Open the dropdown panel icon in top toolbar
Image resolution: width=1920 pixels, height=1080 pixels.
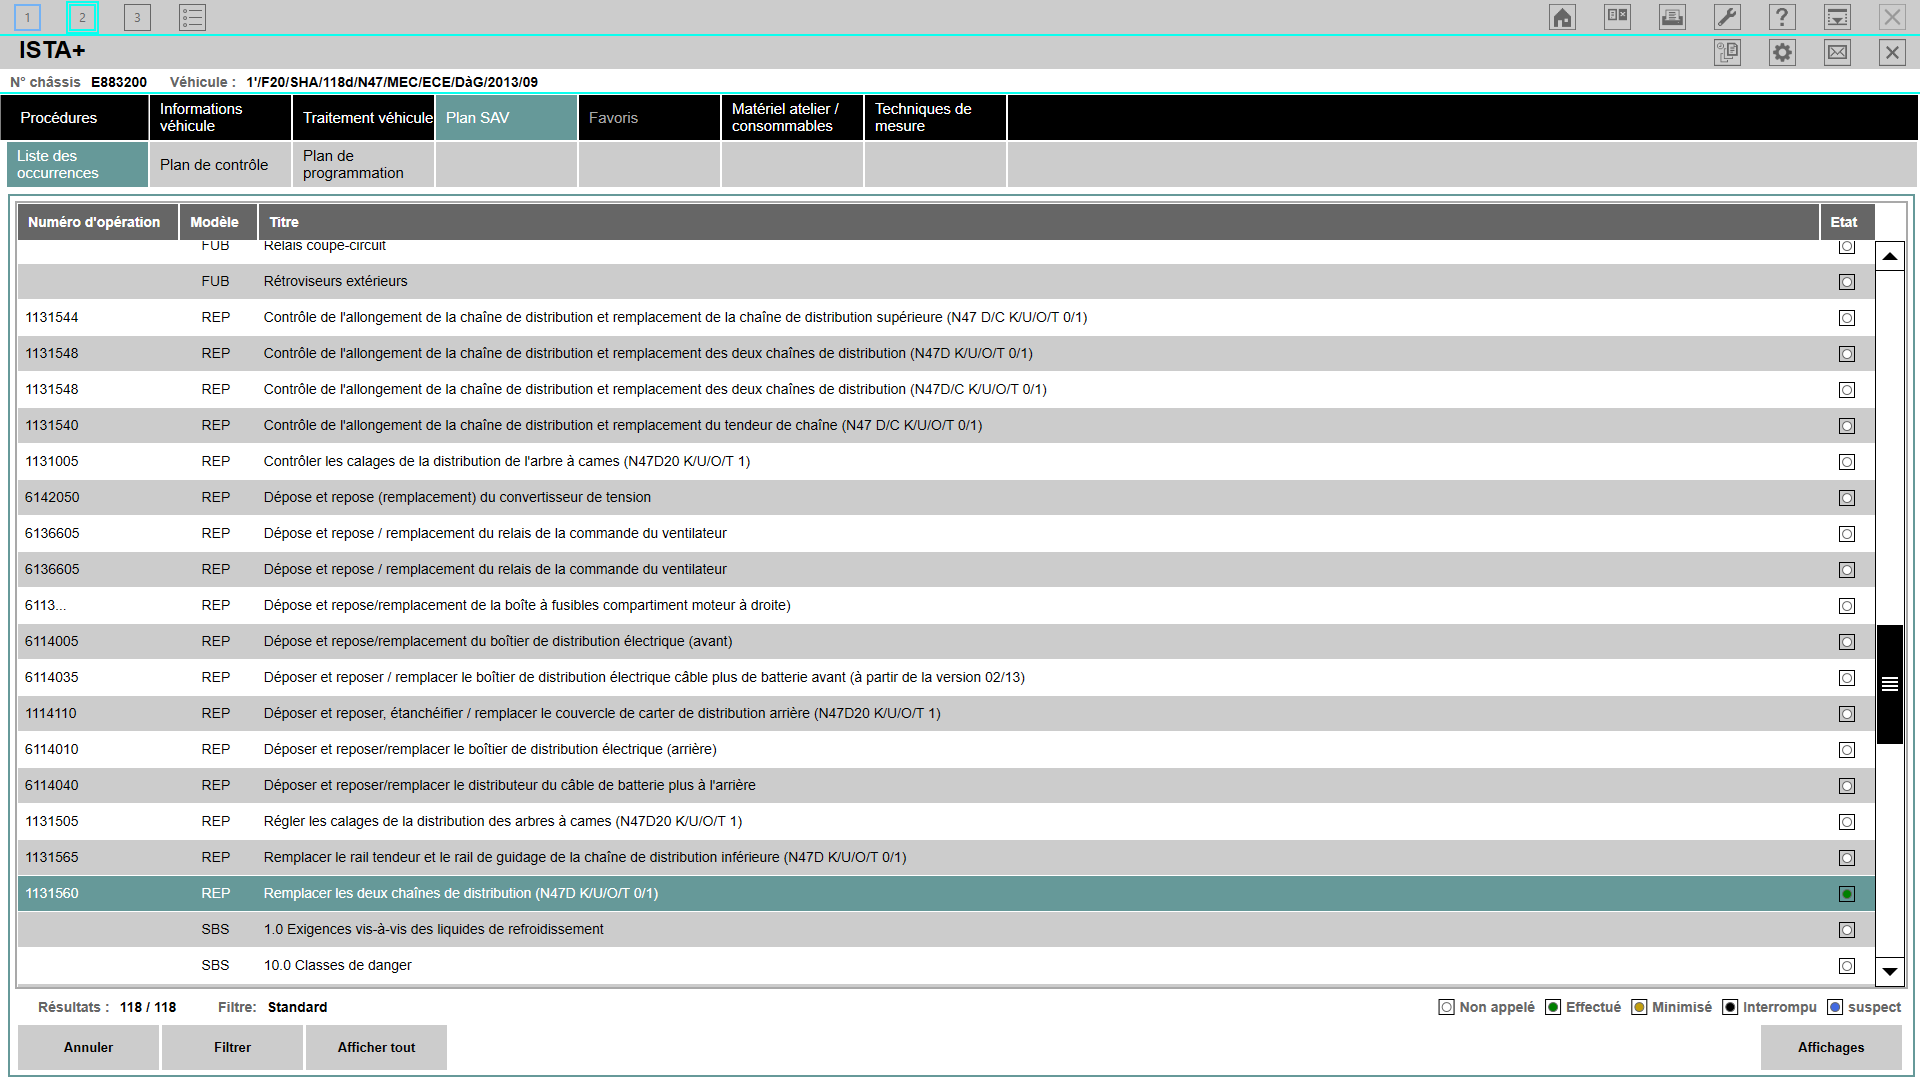point(1837,17)
